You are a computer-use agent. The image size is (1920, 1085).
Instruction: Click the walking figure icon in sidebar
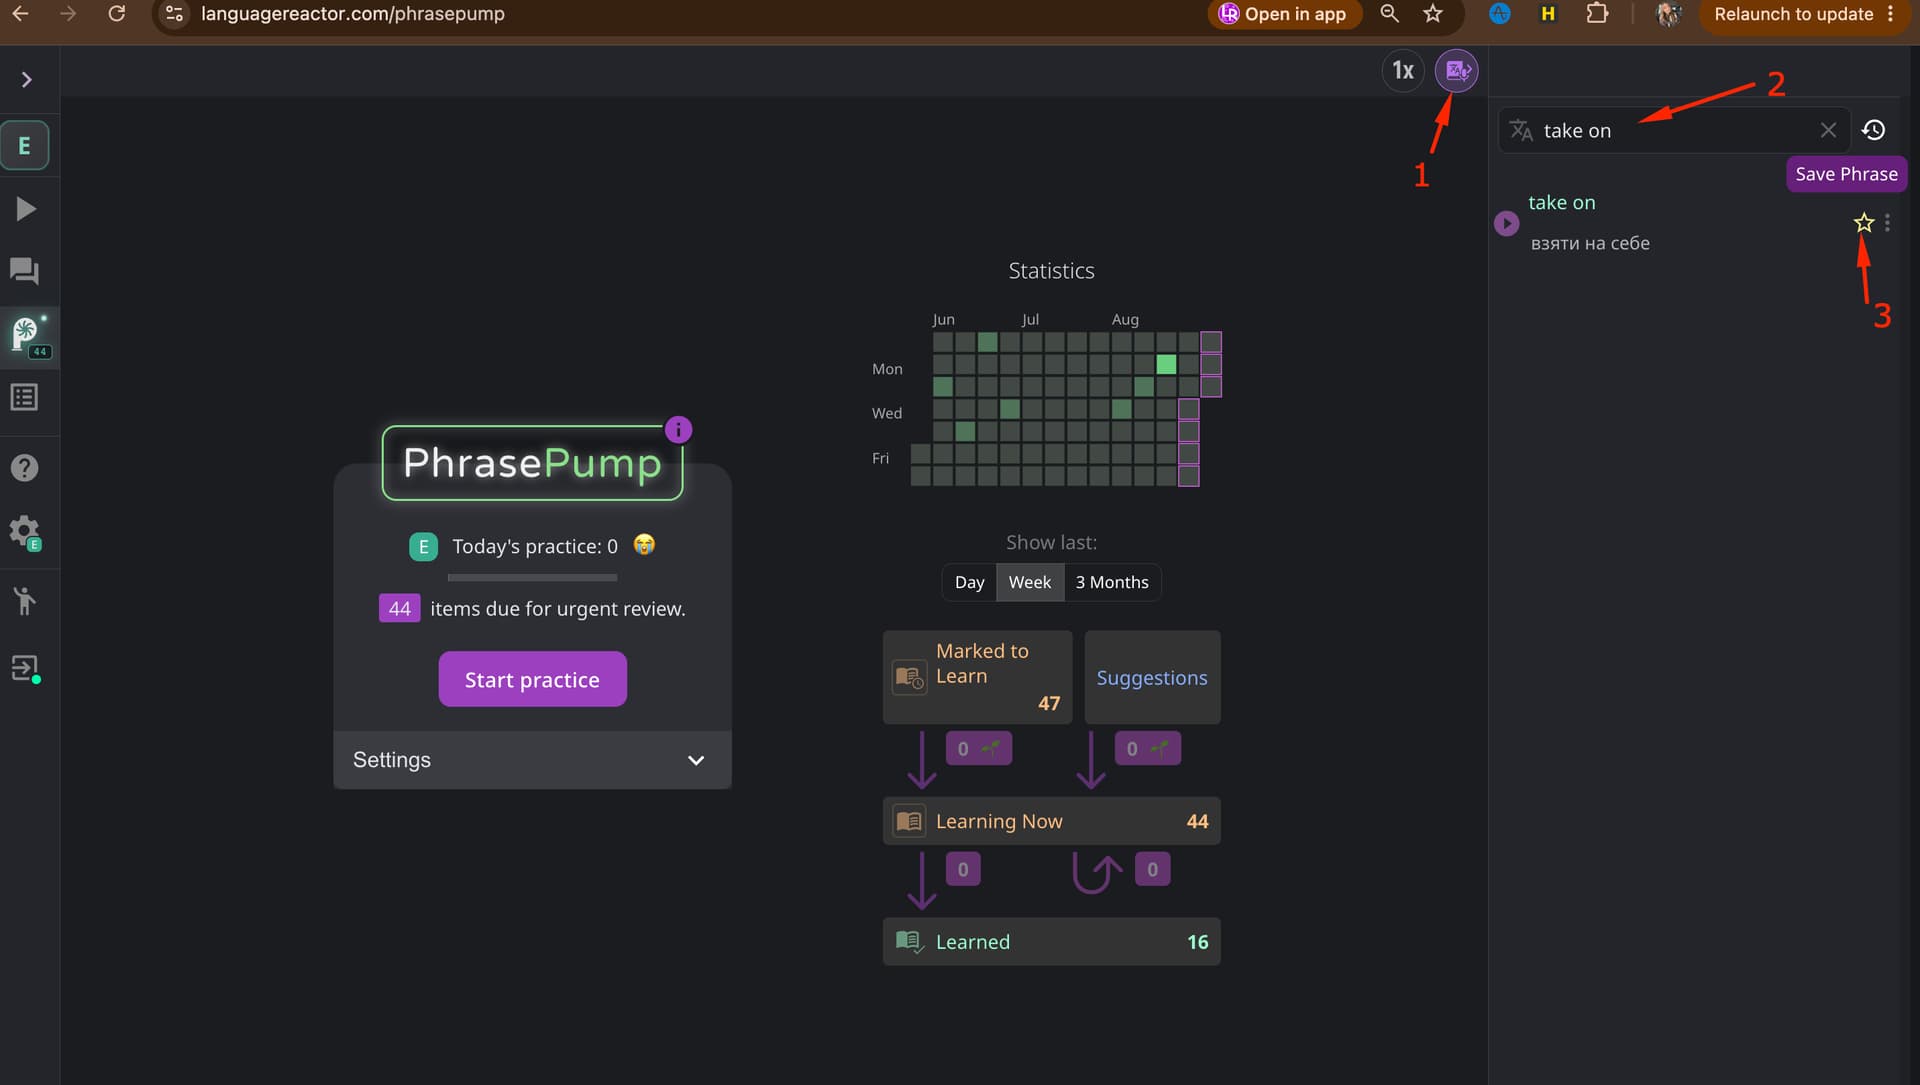[25, 600]
